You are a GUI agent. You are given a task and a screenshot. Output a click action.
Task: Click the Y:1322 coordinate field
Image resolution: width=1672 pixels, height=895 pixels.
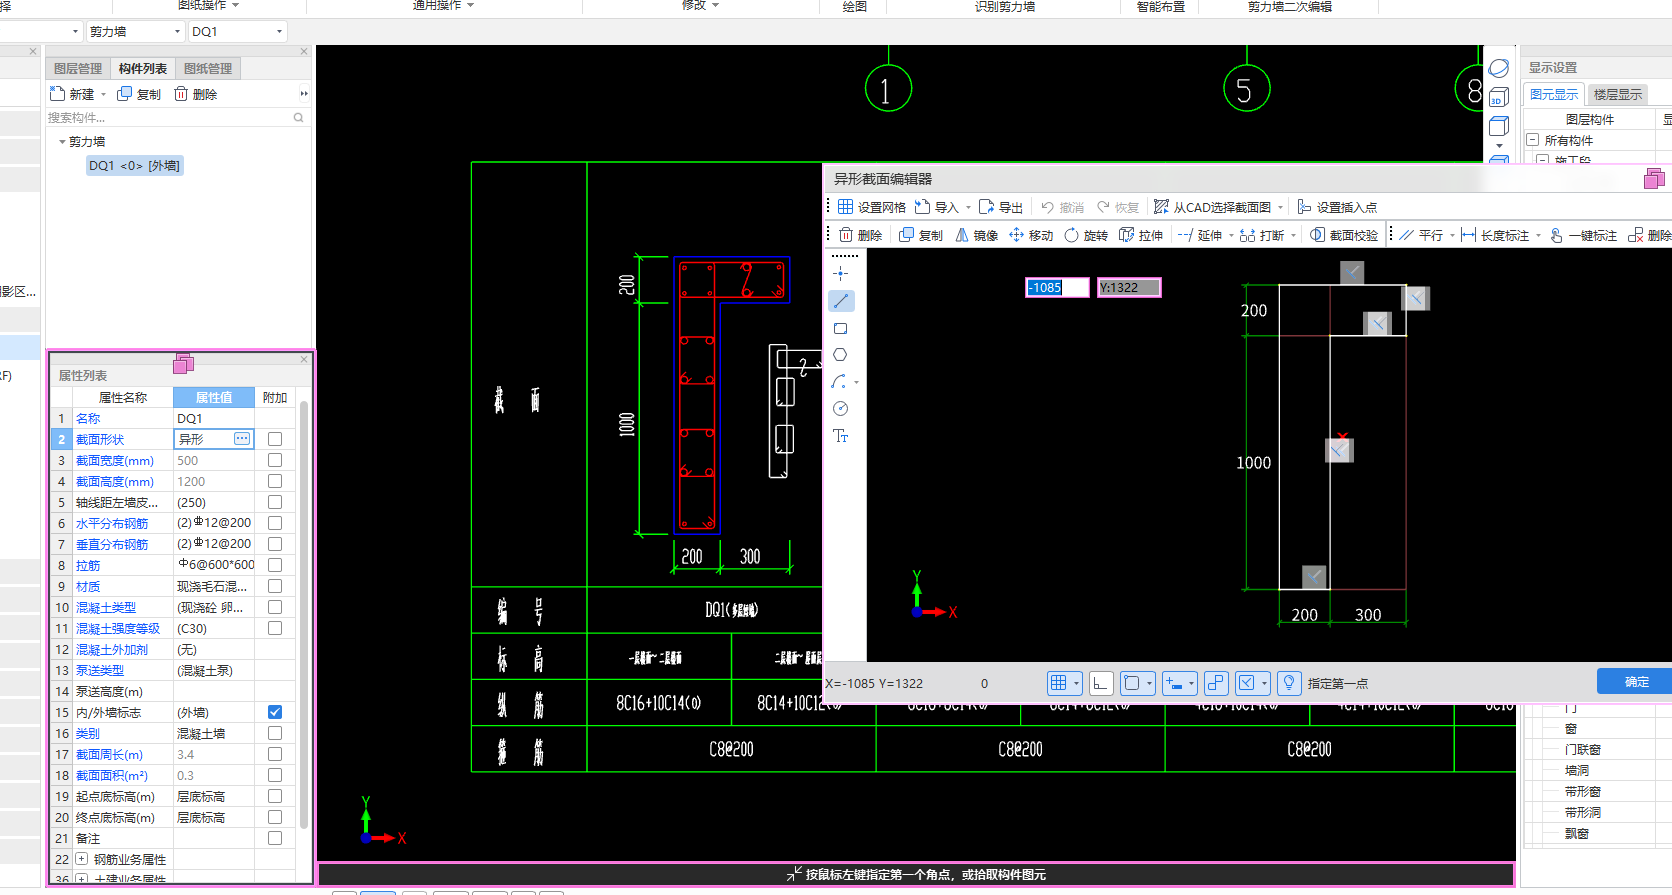click(x=1129, y=287)
